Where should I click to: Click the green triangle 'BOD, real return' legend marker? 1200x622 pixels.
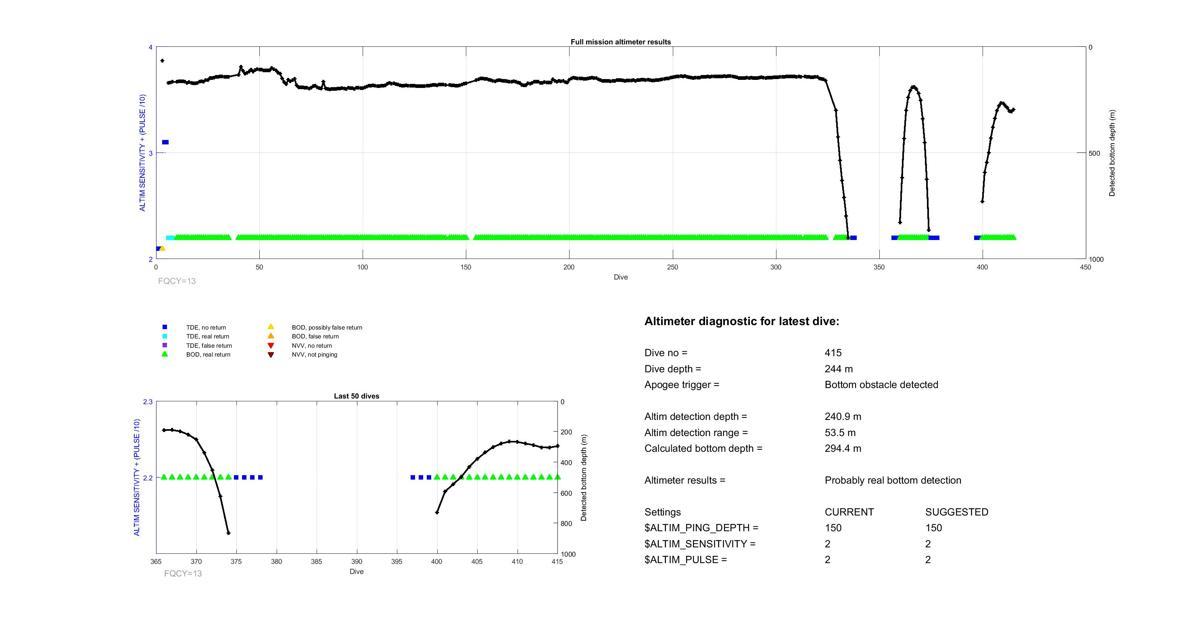[164, 354]
